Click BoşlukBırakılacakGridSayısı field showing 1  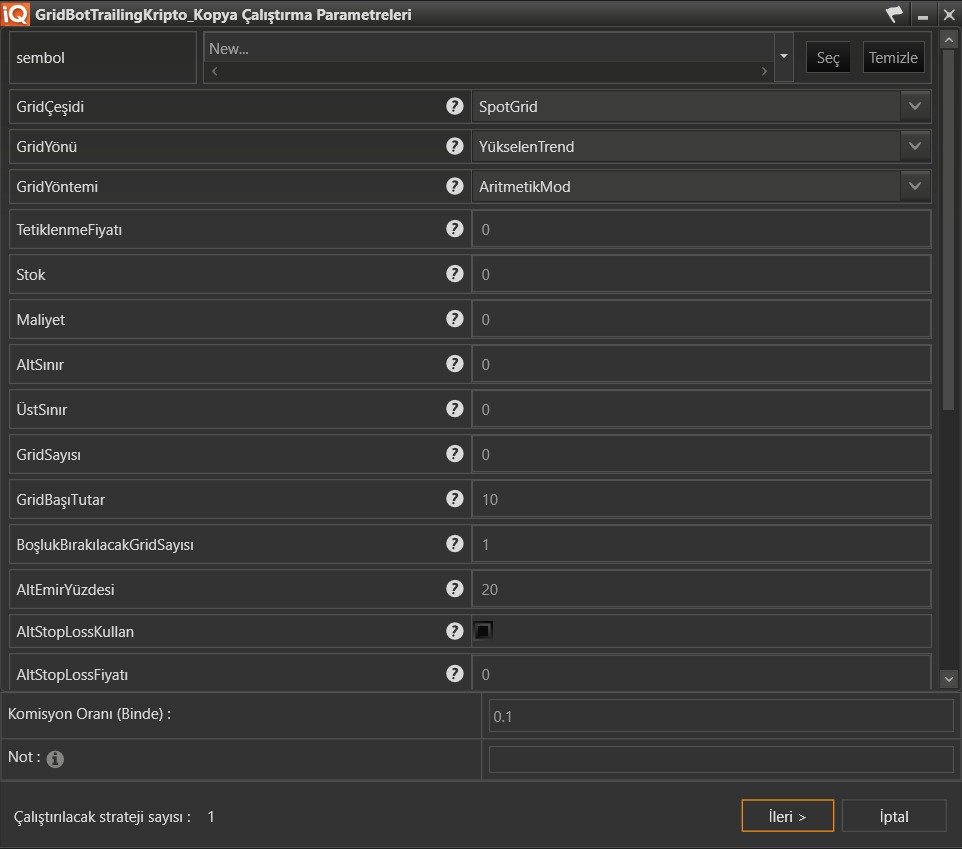click(701, 544)
